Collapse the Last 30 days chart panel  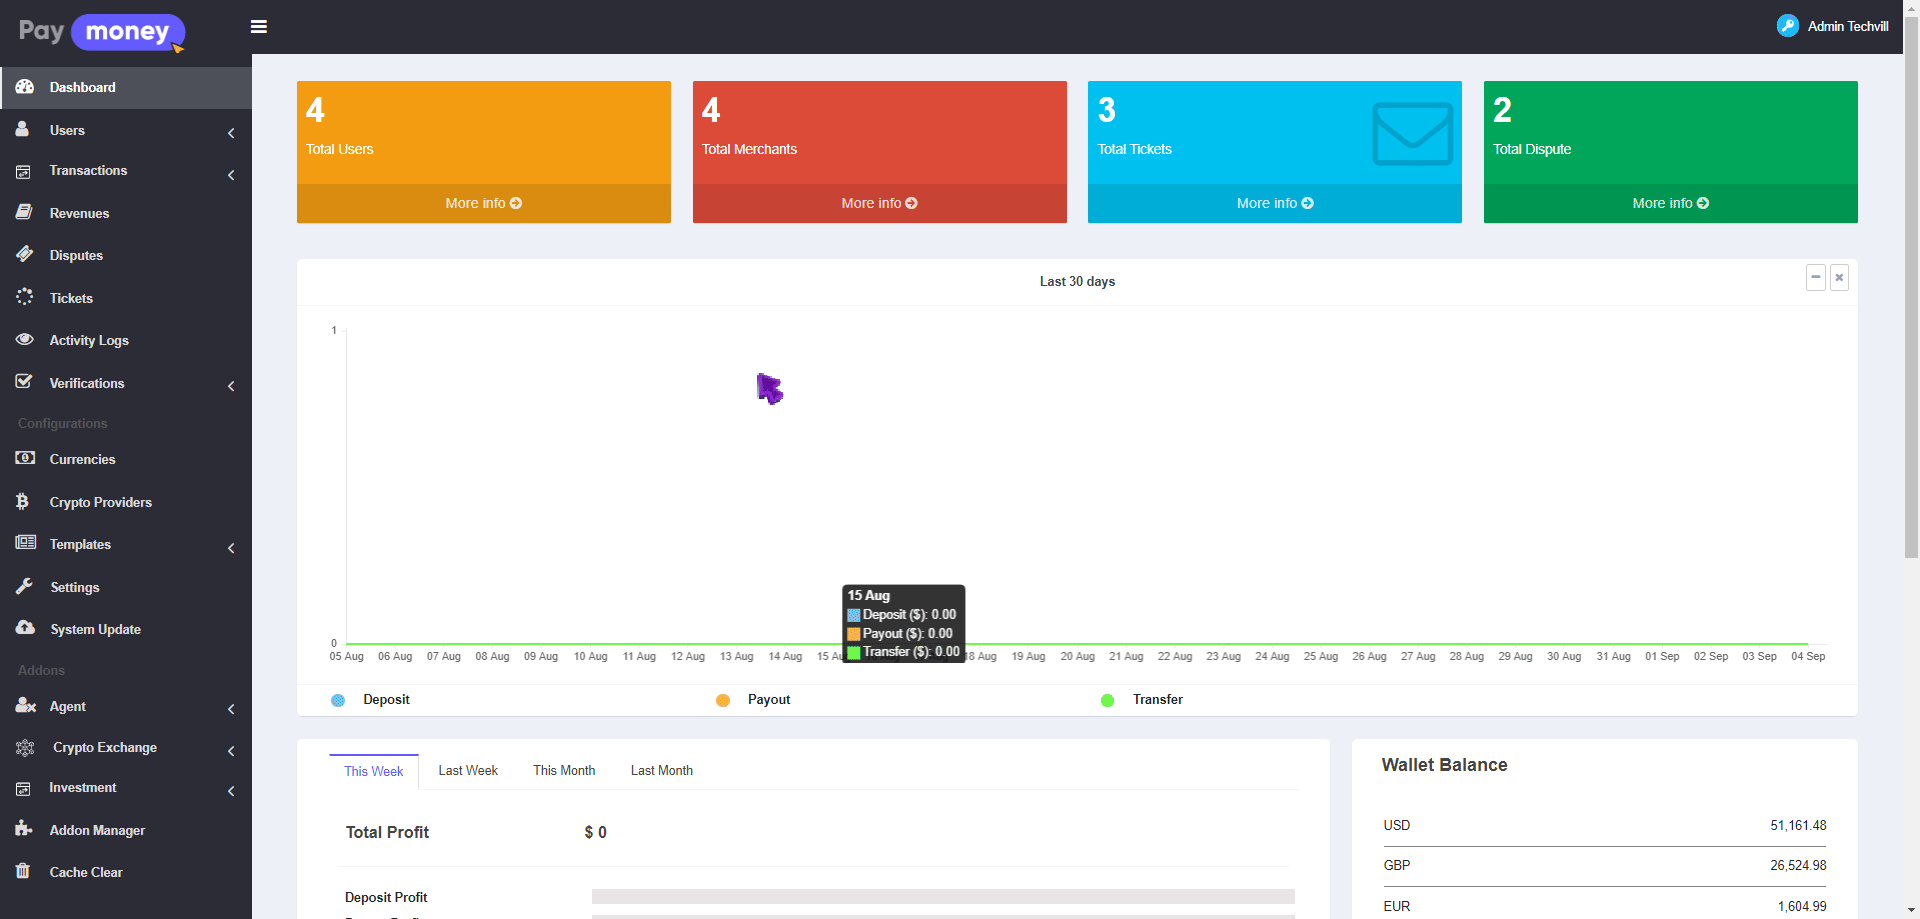(x=1816, y=277)
